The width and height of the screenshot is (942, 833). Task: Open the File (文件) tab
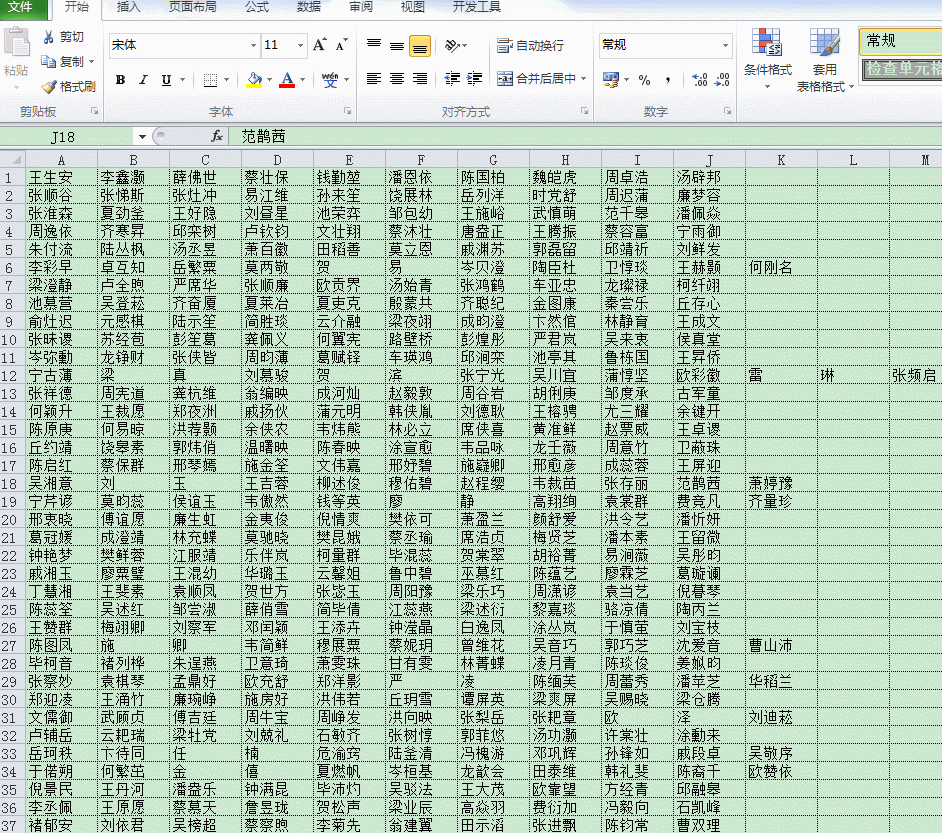[22, 8]
